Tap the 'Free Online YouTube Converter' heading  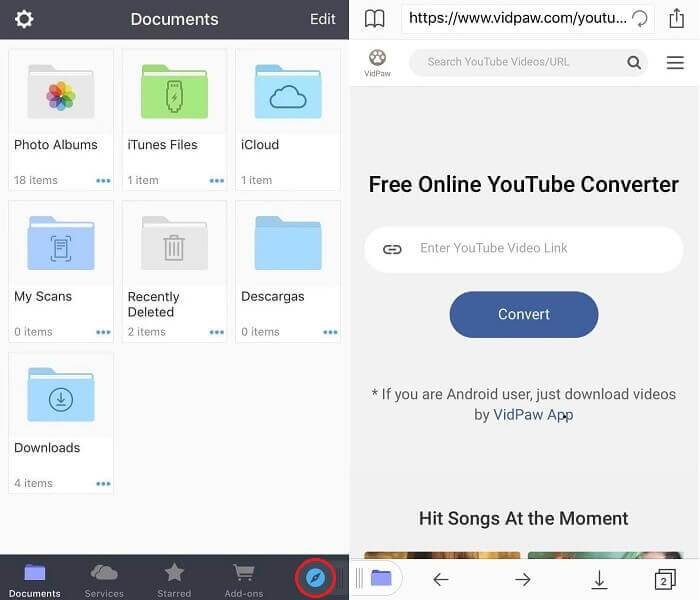(x=524, y=184)
